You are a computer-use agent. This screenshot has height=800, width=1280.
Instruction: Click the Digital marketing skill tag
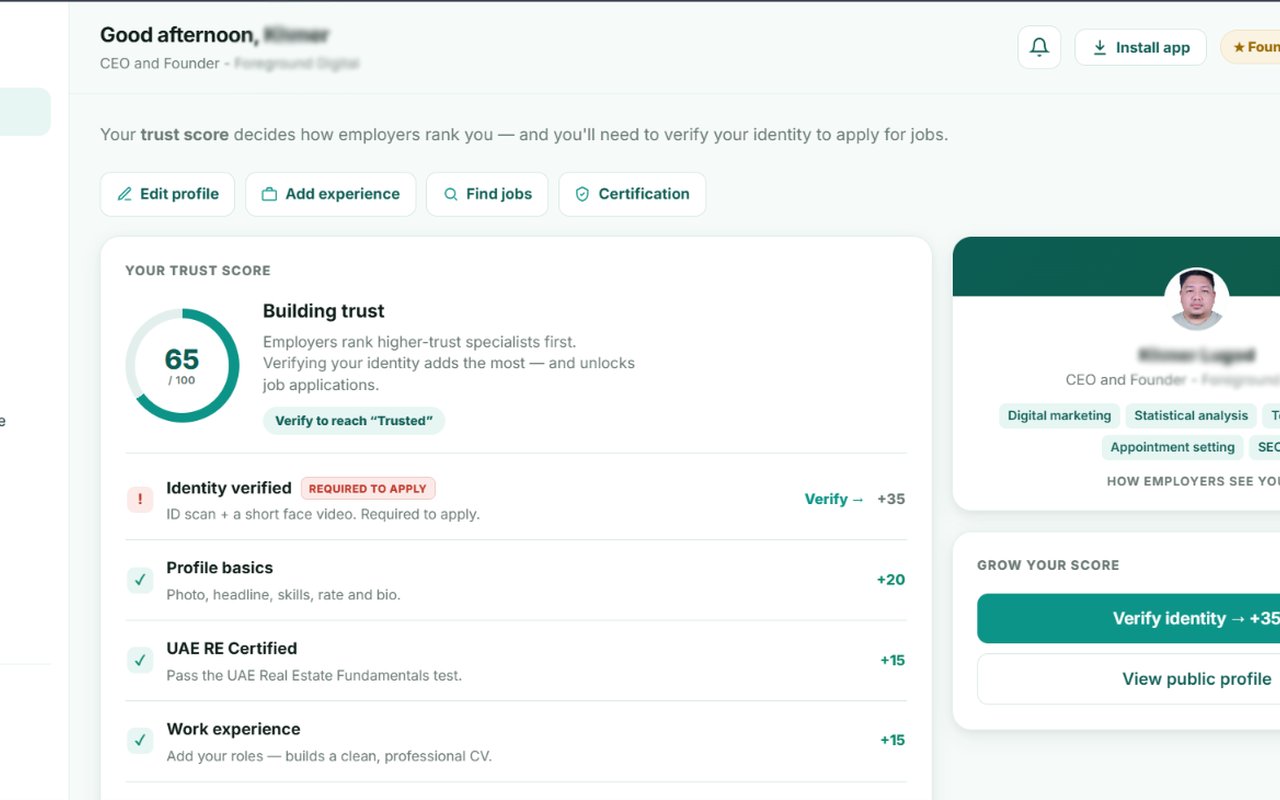[x=1059, y=416]
